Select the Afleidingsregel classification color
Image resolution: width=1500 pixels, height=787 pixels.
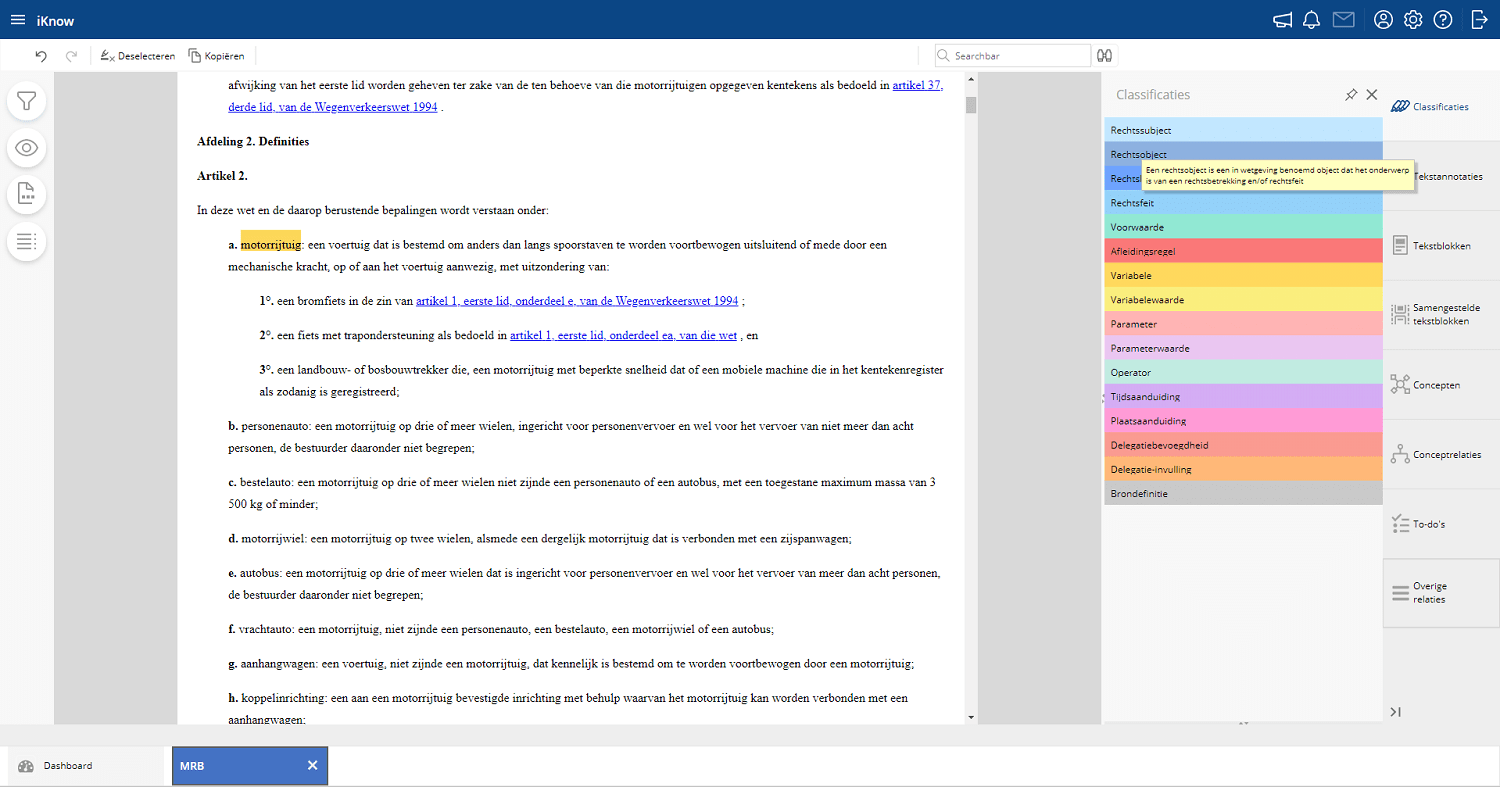(x=1243, y=252)
